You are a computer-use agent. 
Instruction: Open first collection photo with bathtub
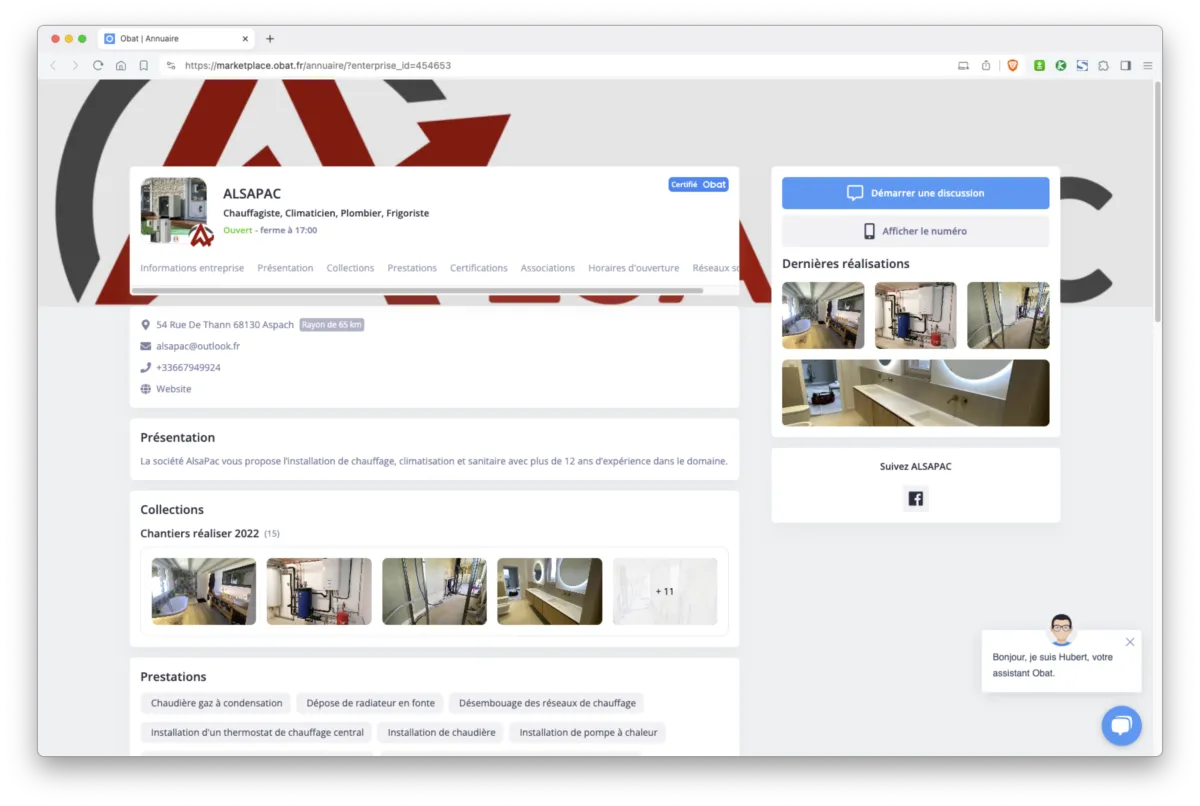tap(203, 591)
